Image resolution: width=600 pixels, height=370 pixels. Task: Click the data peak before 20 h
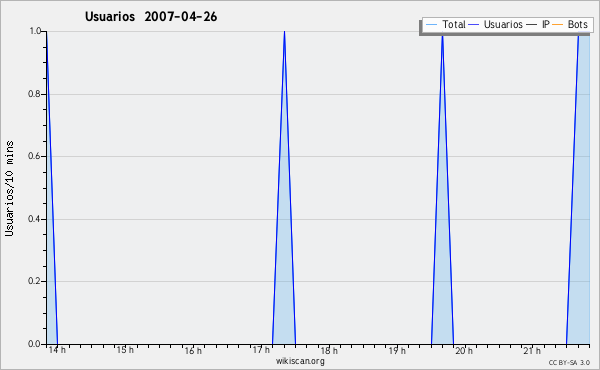click(x=442, y=187)
